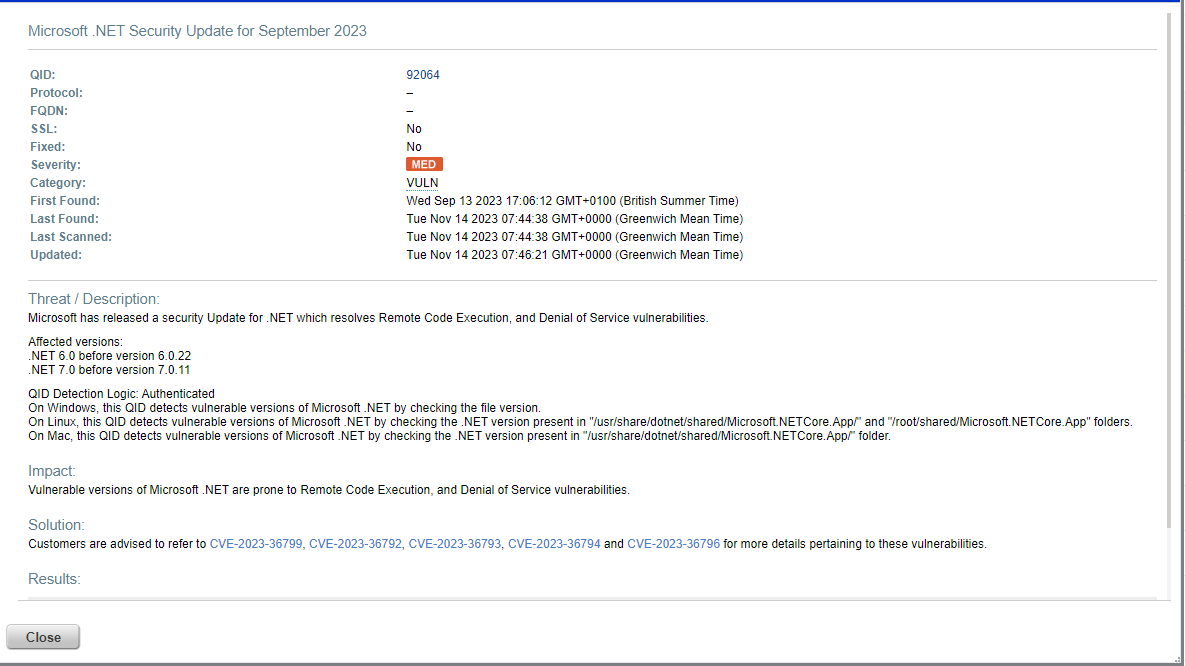Open CVE-2023-36793 link
The height and width of the screenshot is (666, 1185).
pyautogui.click(x=454, y=544)
